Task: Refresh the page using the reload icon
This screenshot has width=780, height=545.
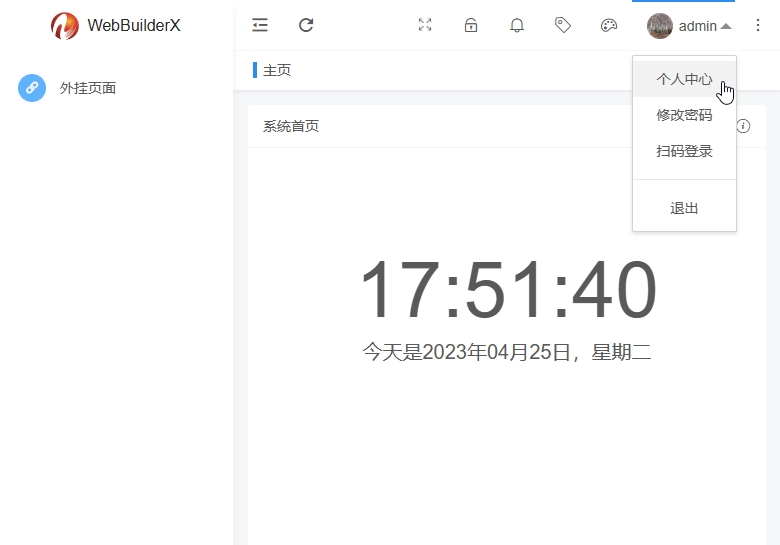Action: pyautogui.click(x=306, y=25)
